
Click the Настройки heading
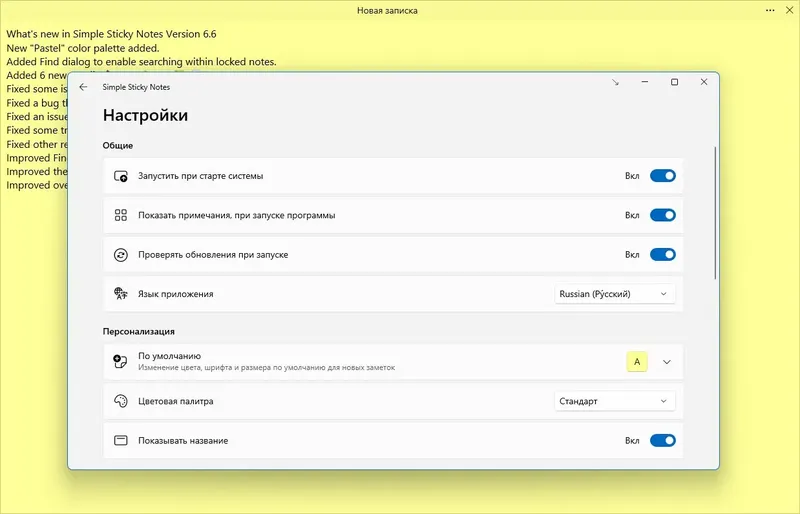(x=145, y=115)
